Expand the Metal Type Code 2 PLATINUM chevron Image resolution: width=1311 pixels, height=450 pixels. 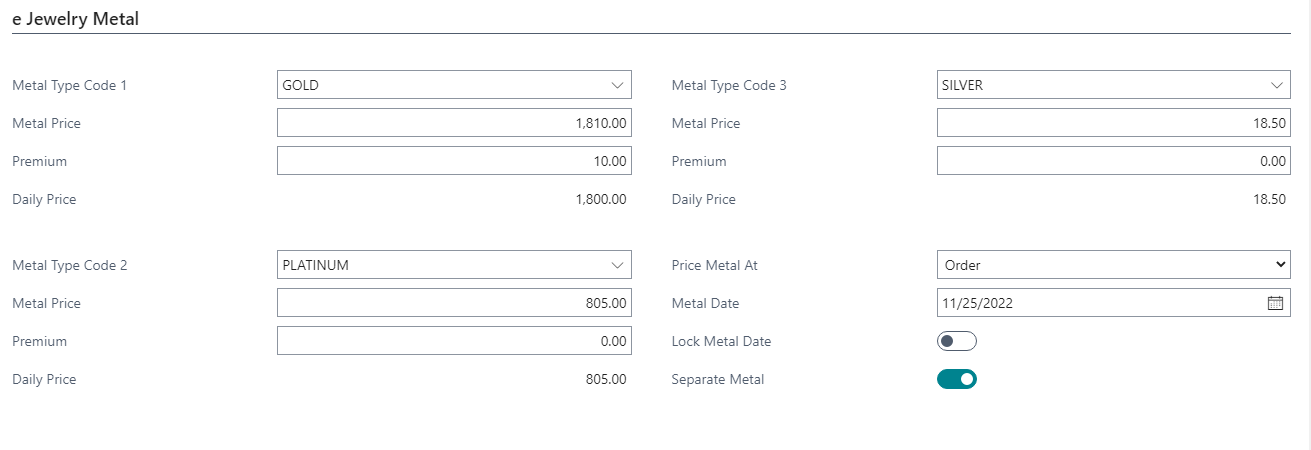(x=616, y=265)
